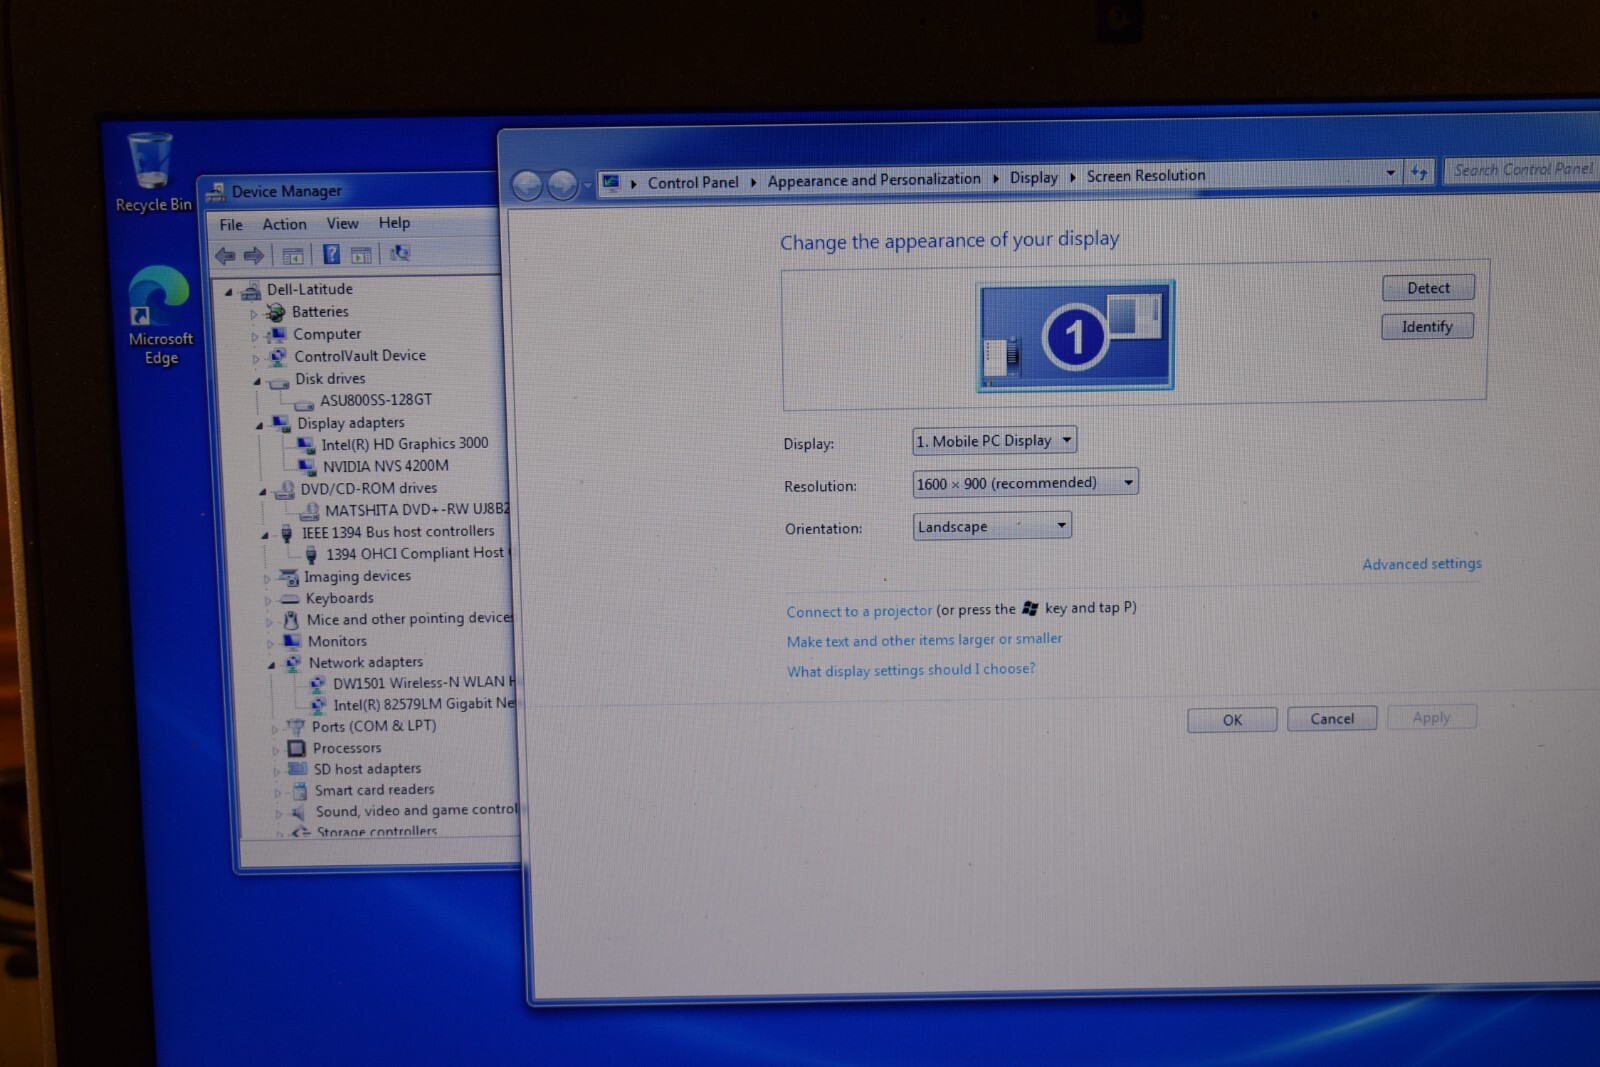Click in the Search Control Panel field

pyautogui.click(x=1522, y=170)
